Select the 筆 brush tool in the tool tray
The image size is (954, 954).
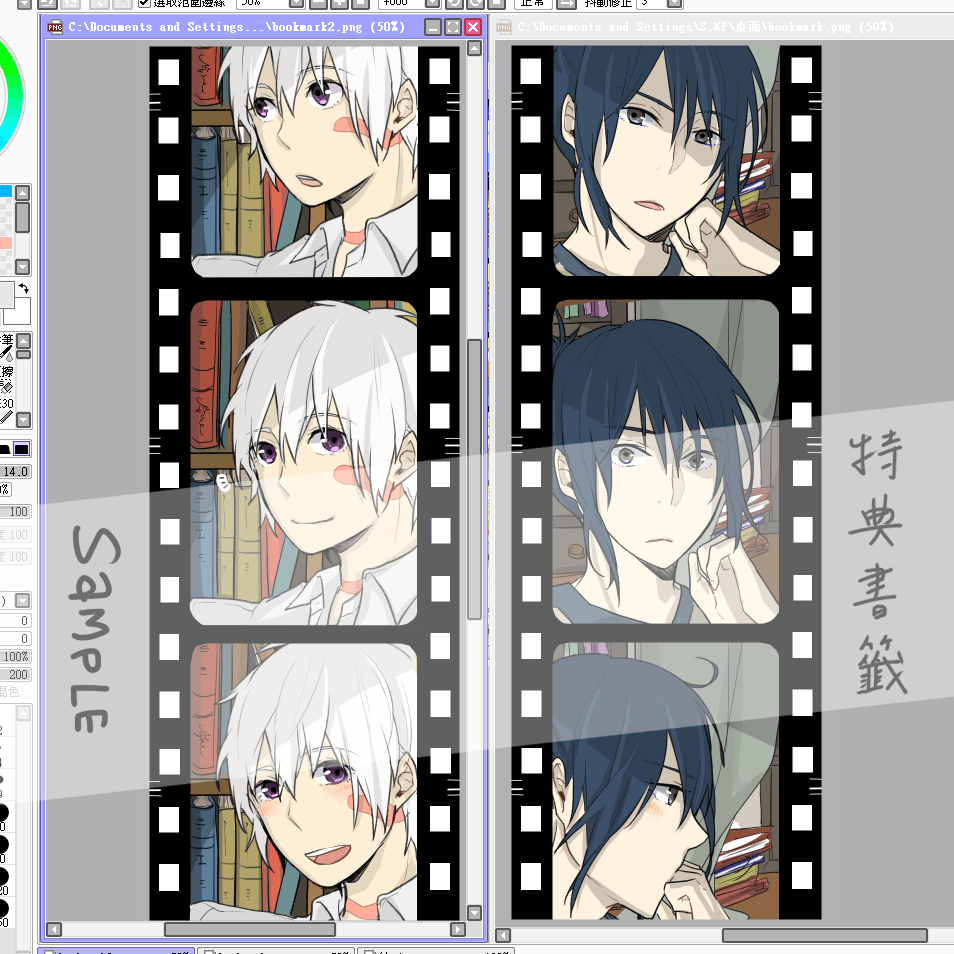6,347
